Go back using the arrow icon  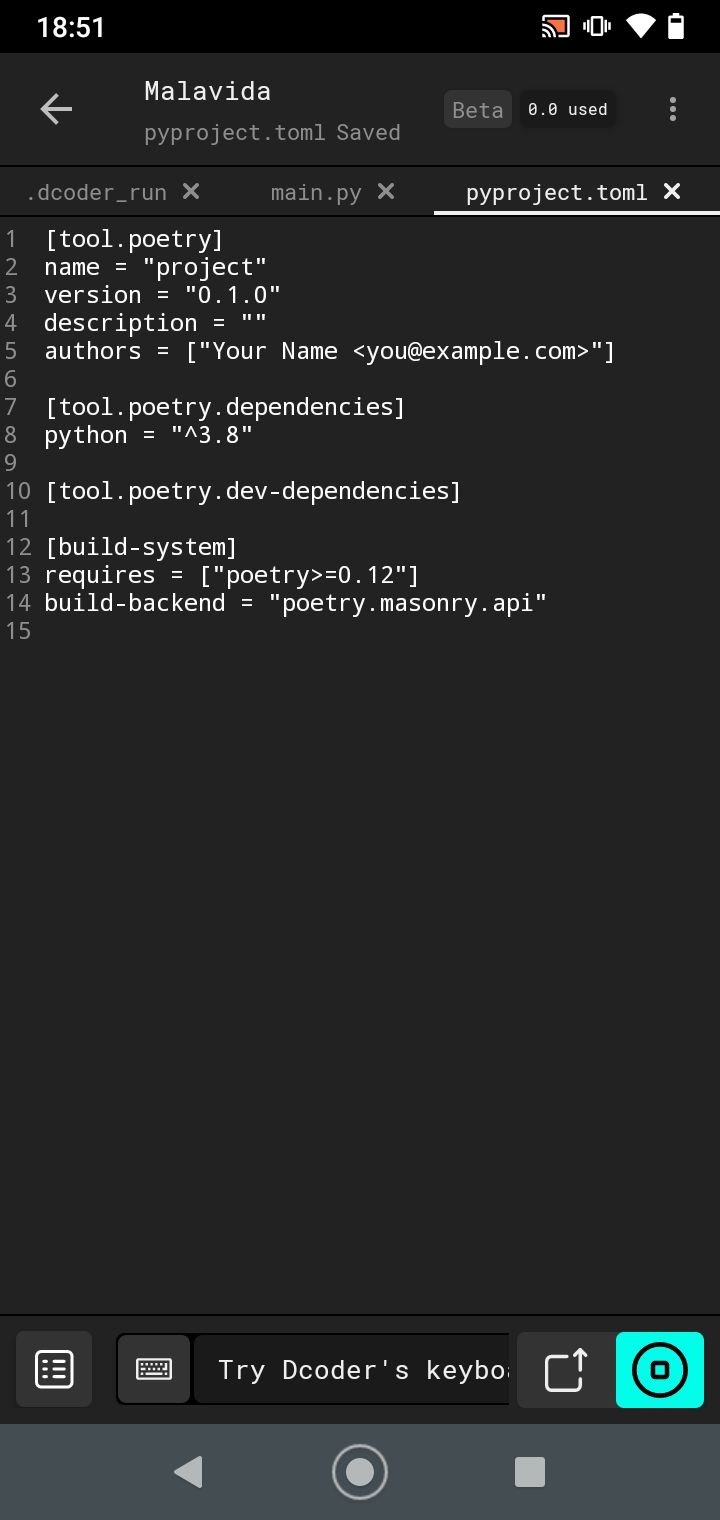(x=56, y=109)
